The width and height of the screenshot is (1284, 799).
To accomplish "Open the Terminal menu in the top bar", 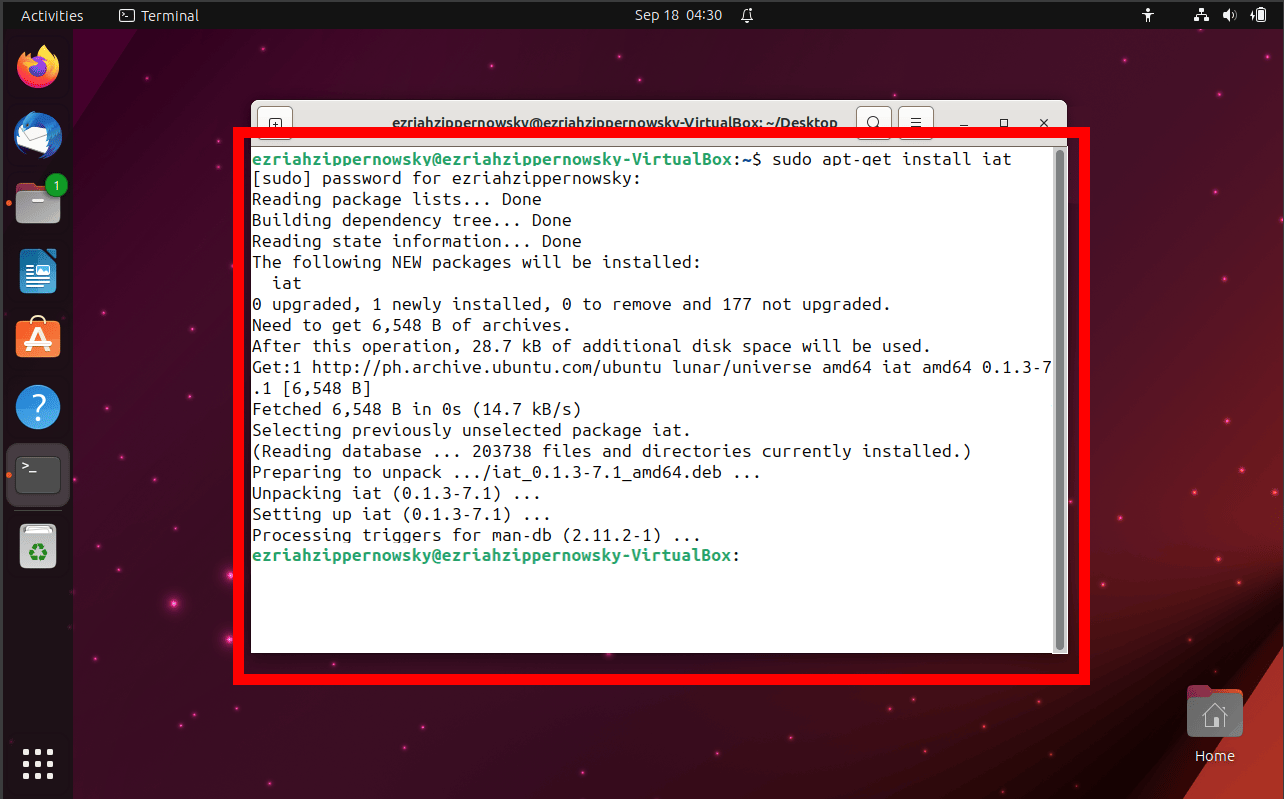I will coord(158,15).
